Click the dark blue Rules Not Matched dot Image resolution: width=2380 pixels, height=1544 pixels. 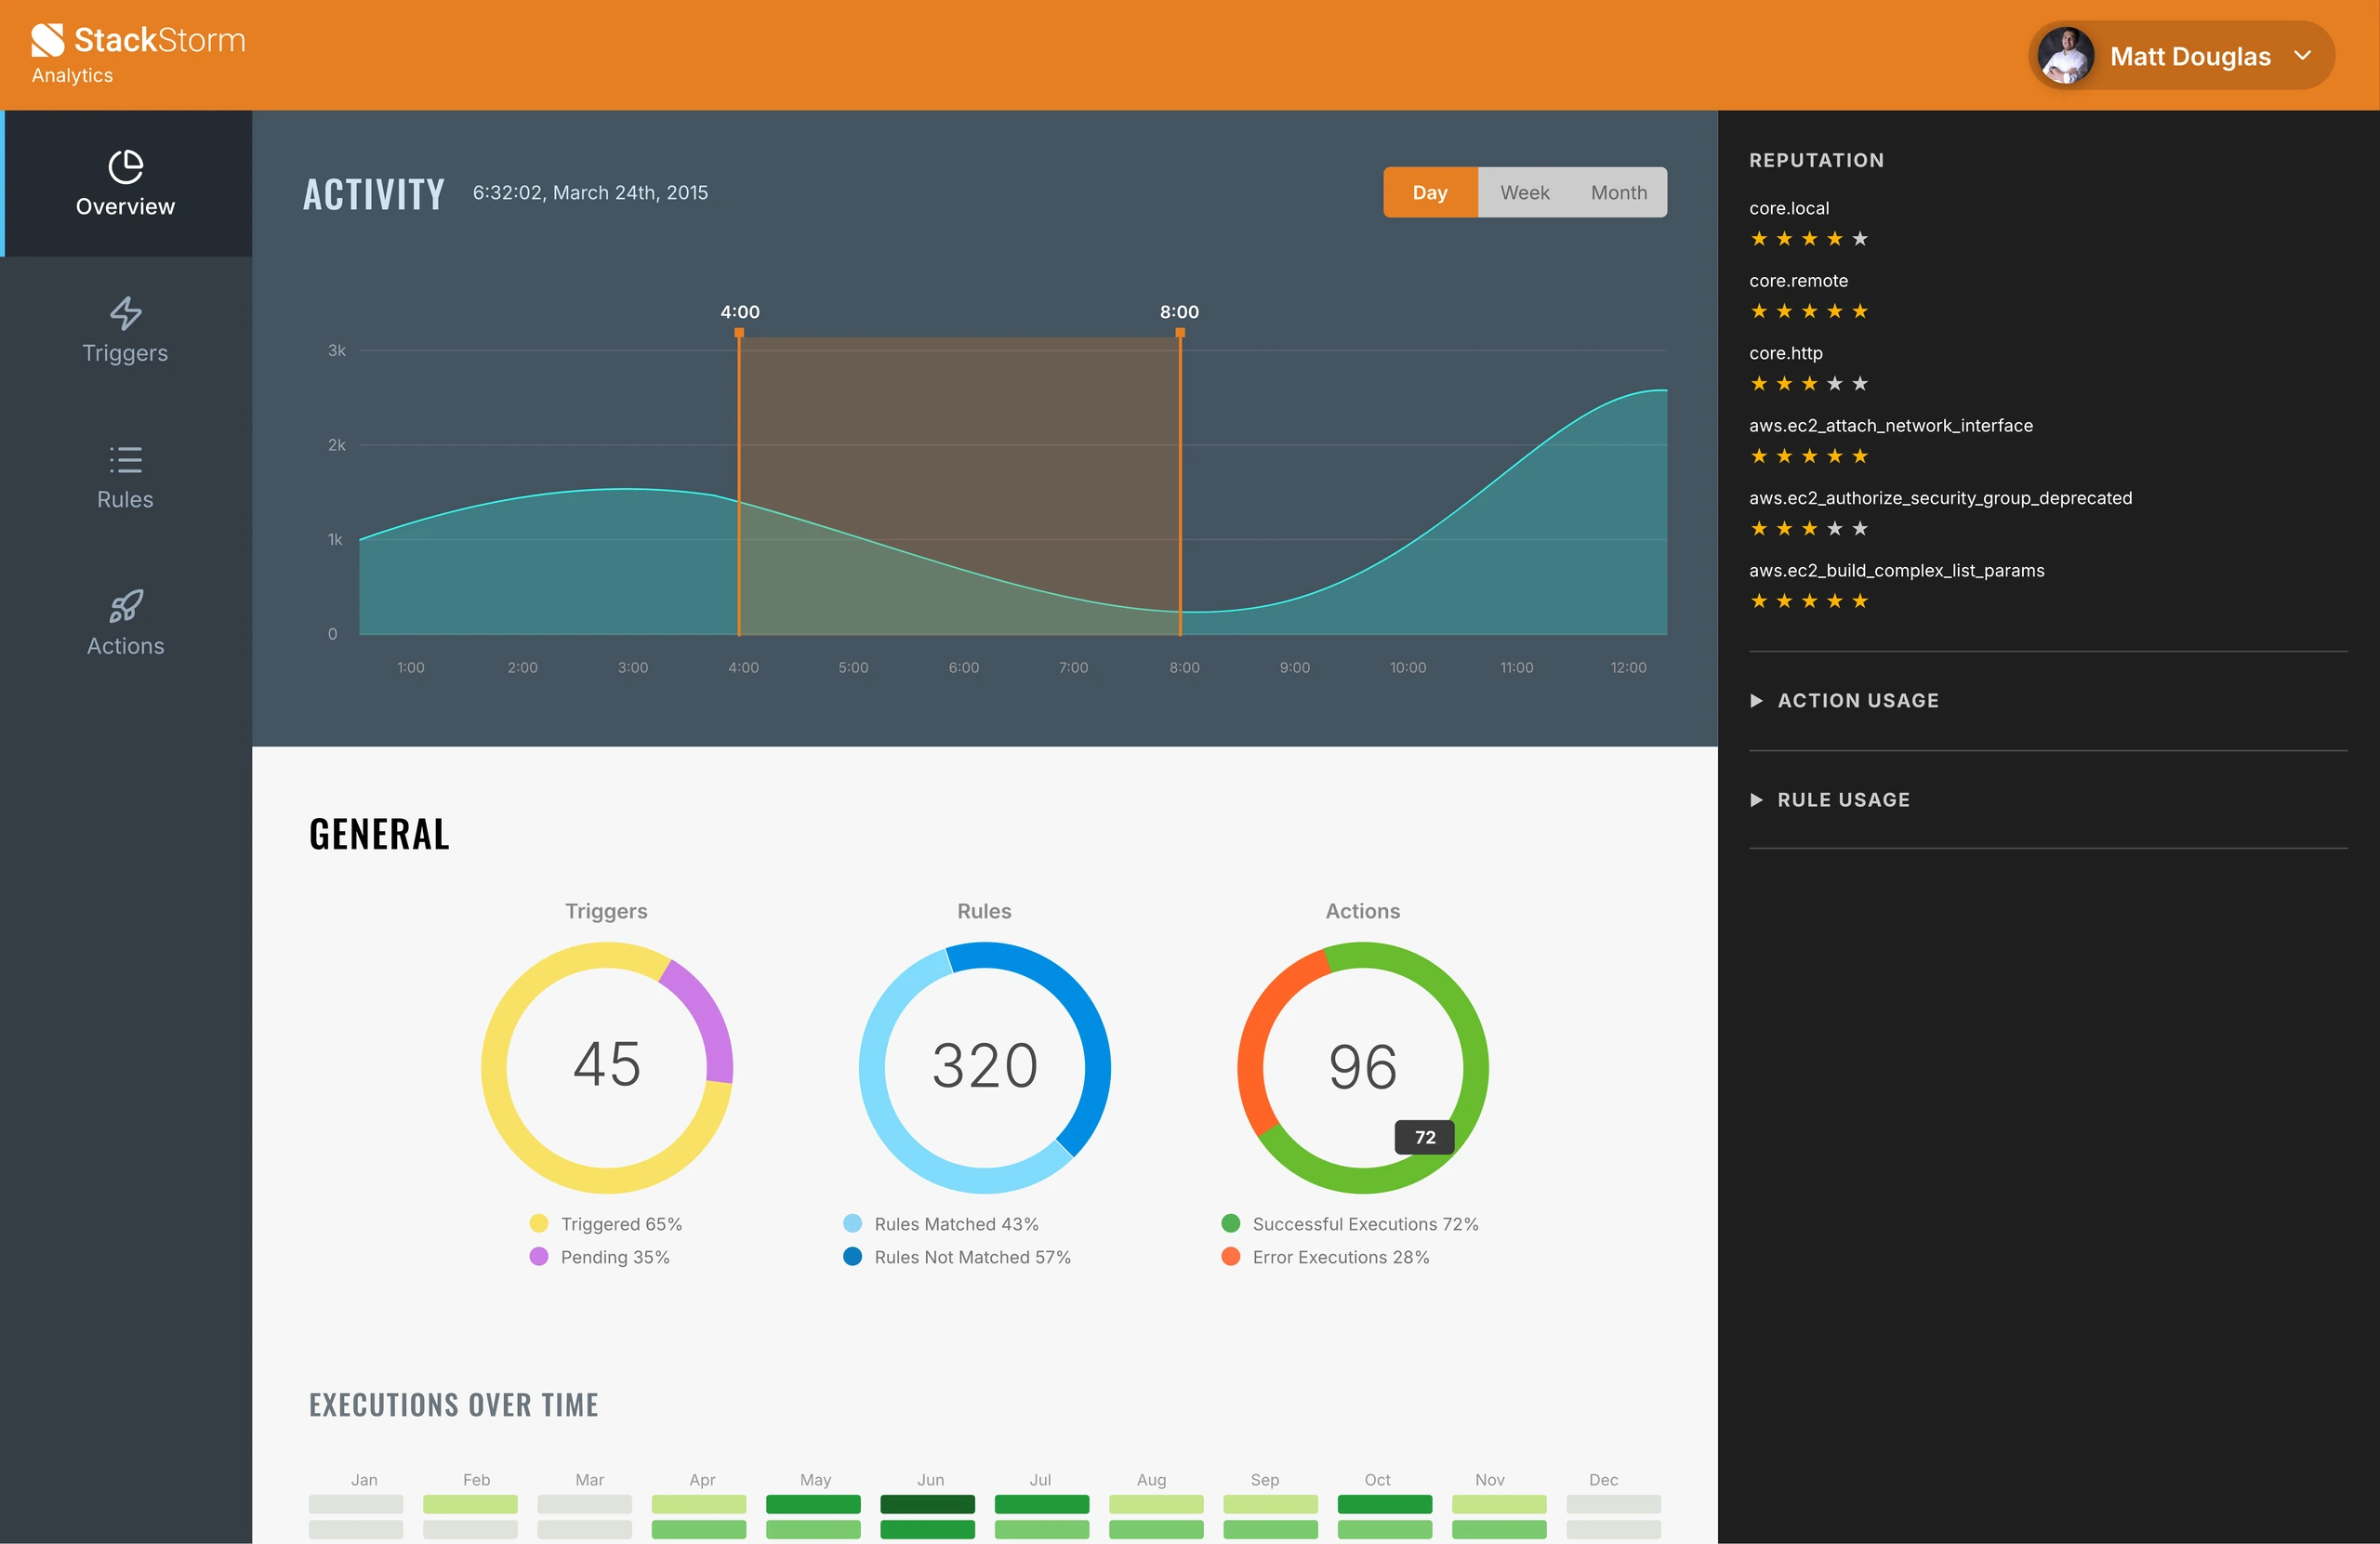pos(853,1256)
